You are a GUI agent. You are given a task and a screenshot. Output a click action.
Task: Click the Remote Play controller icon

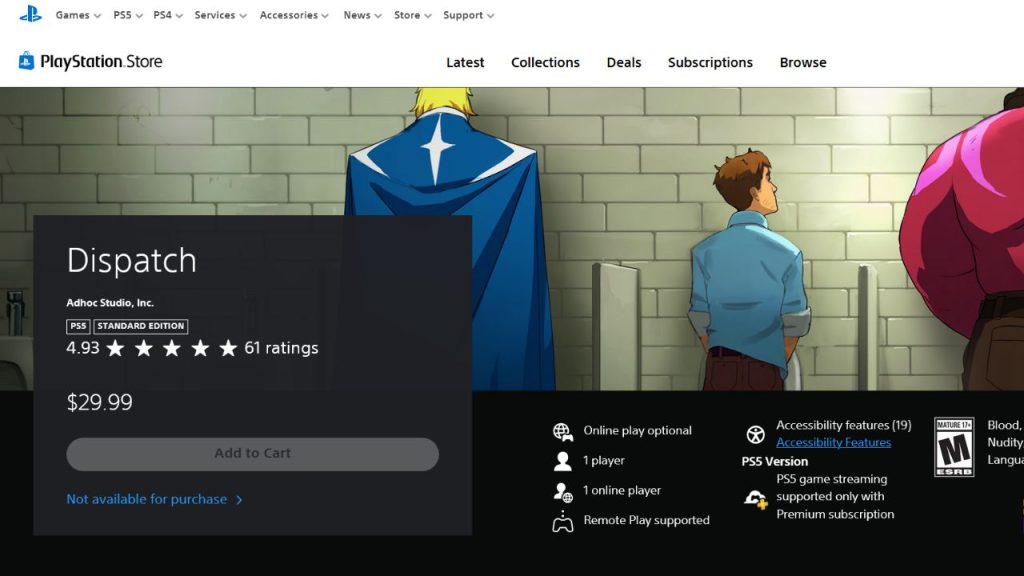click(x=563, y=521)
